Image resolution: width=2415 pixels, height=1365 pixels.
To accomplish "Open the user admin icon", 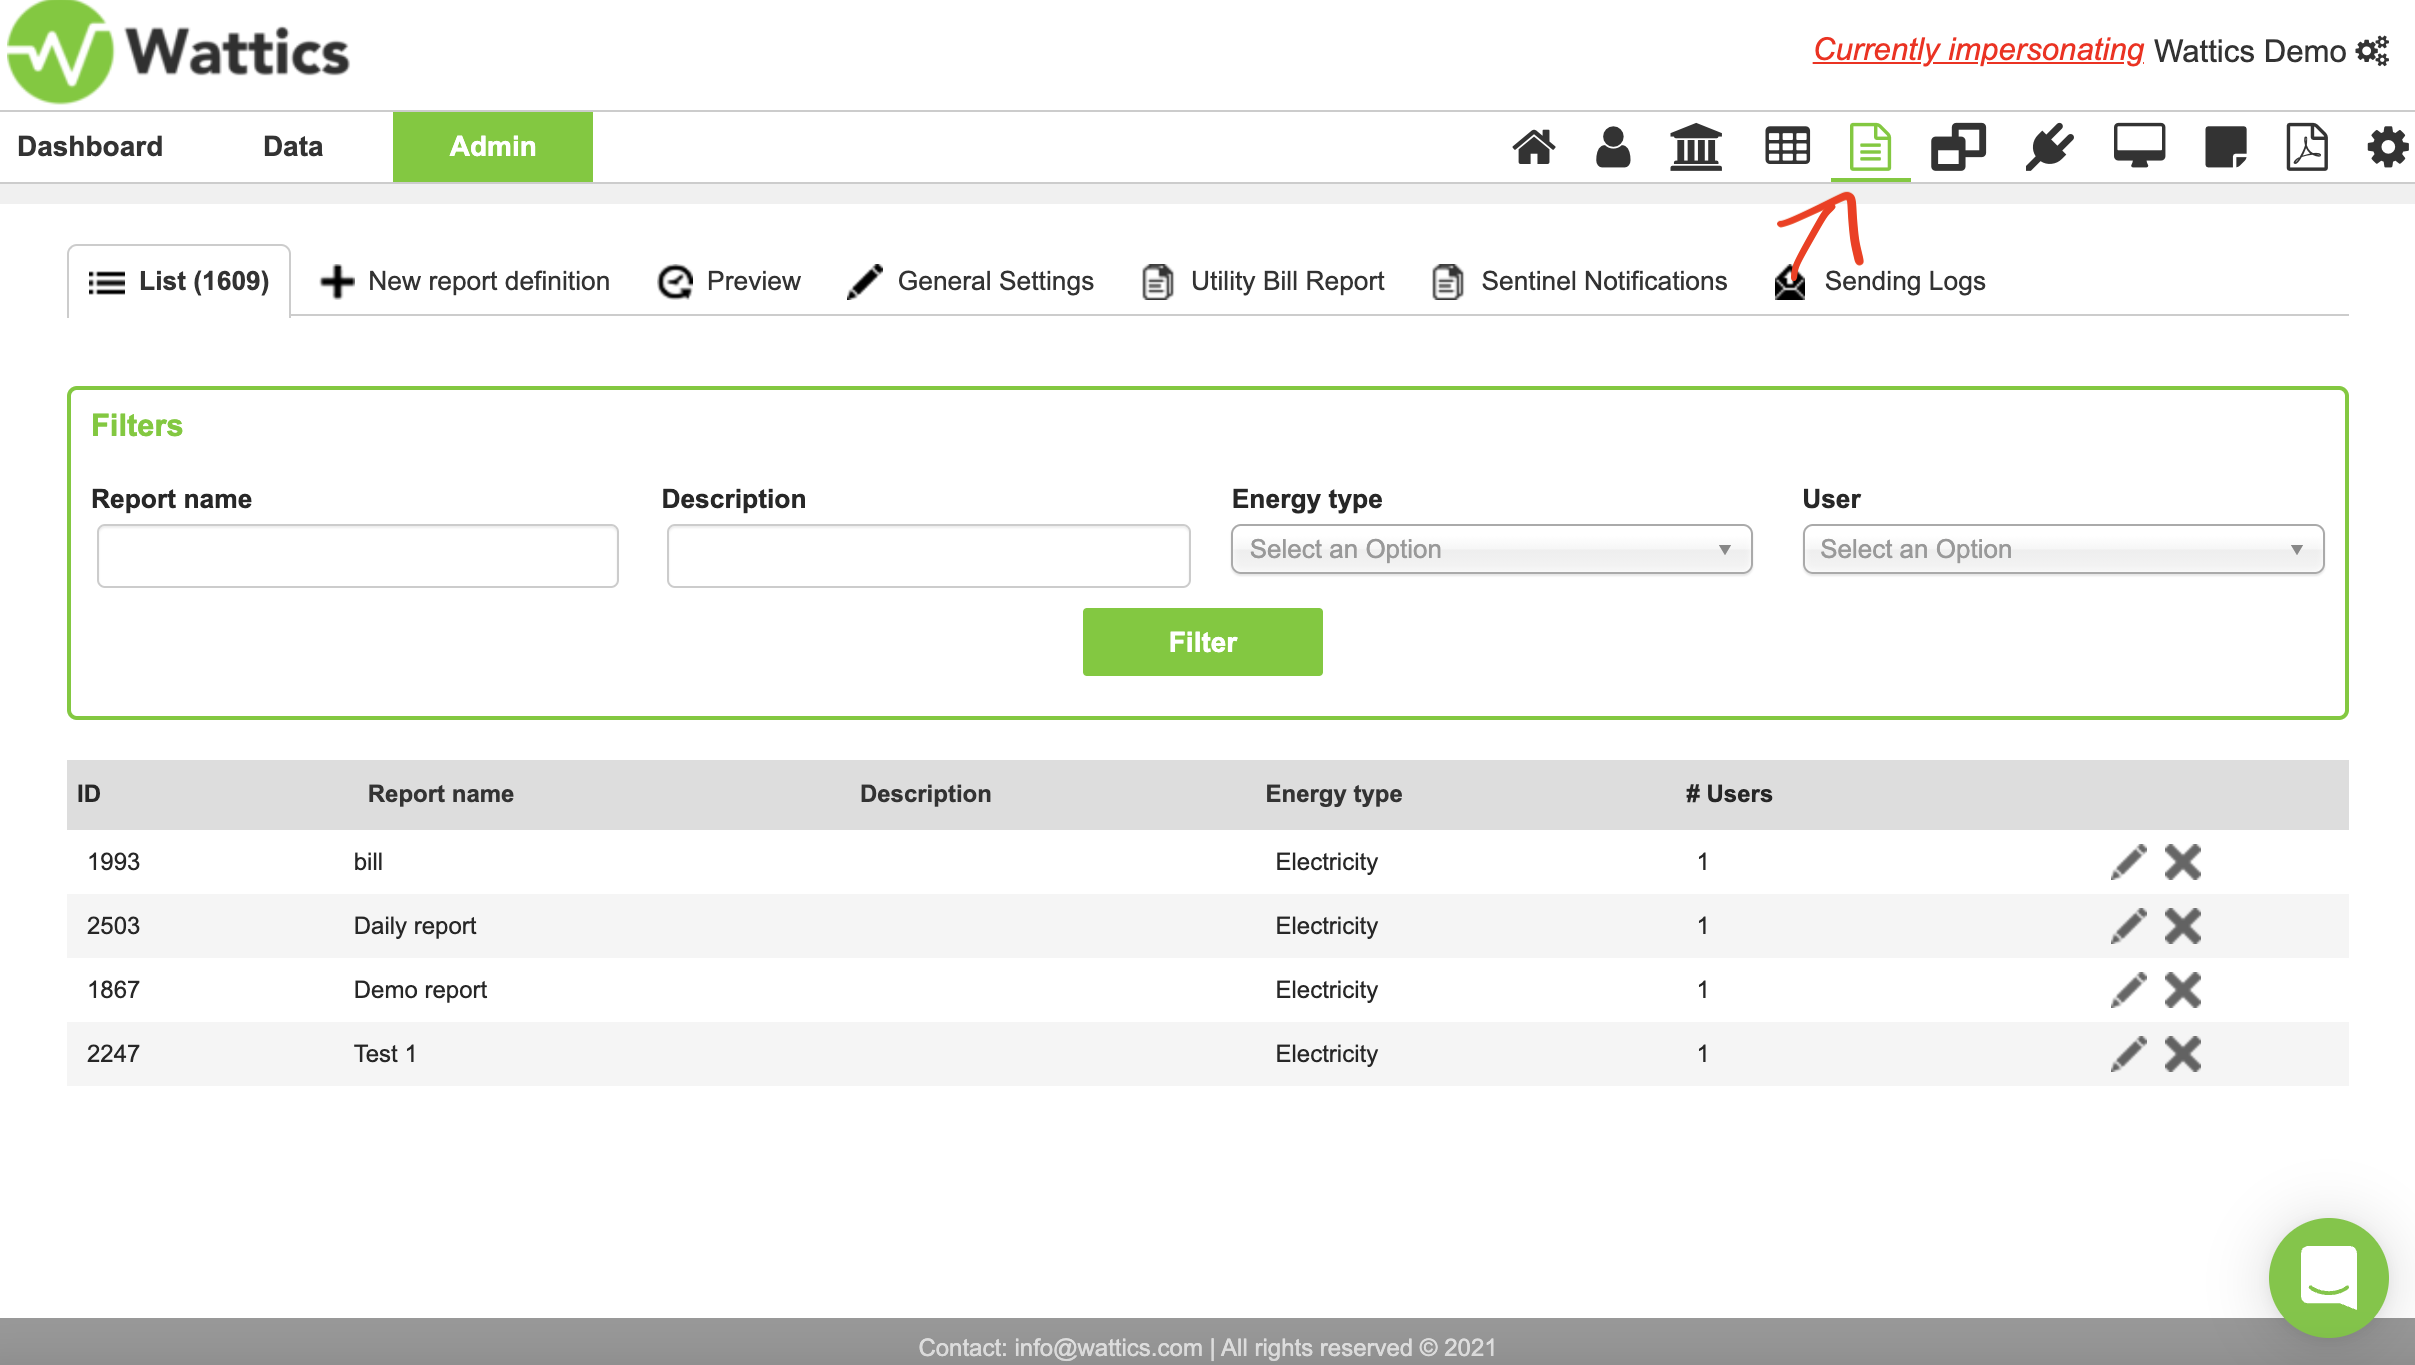I will click(x=1612, y=147).
